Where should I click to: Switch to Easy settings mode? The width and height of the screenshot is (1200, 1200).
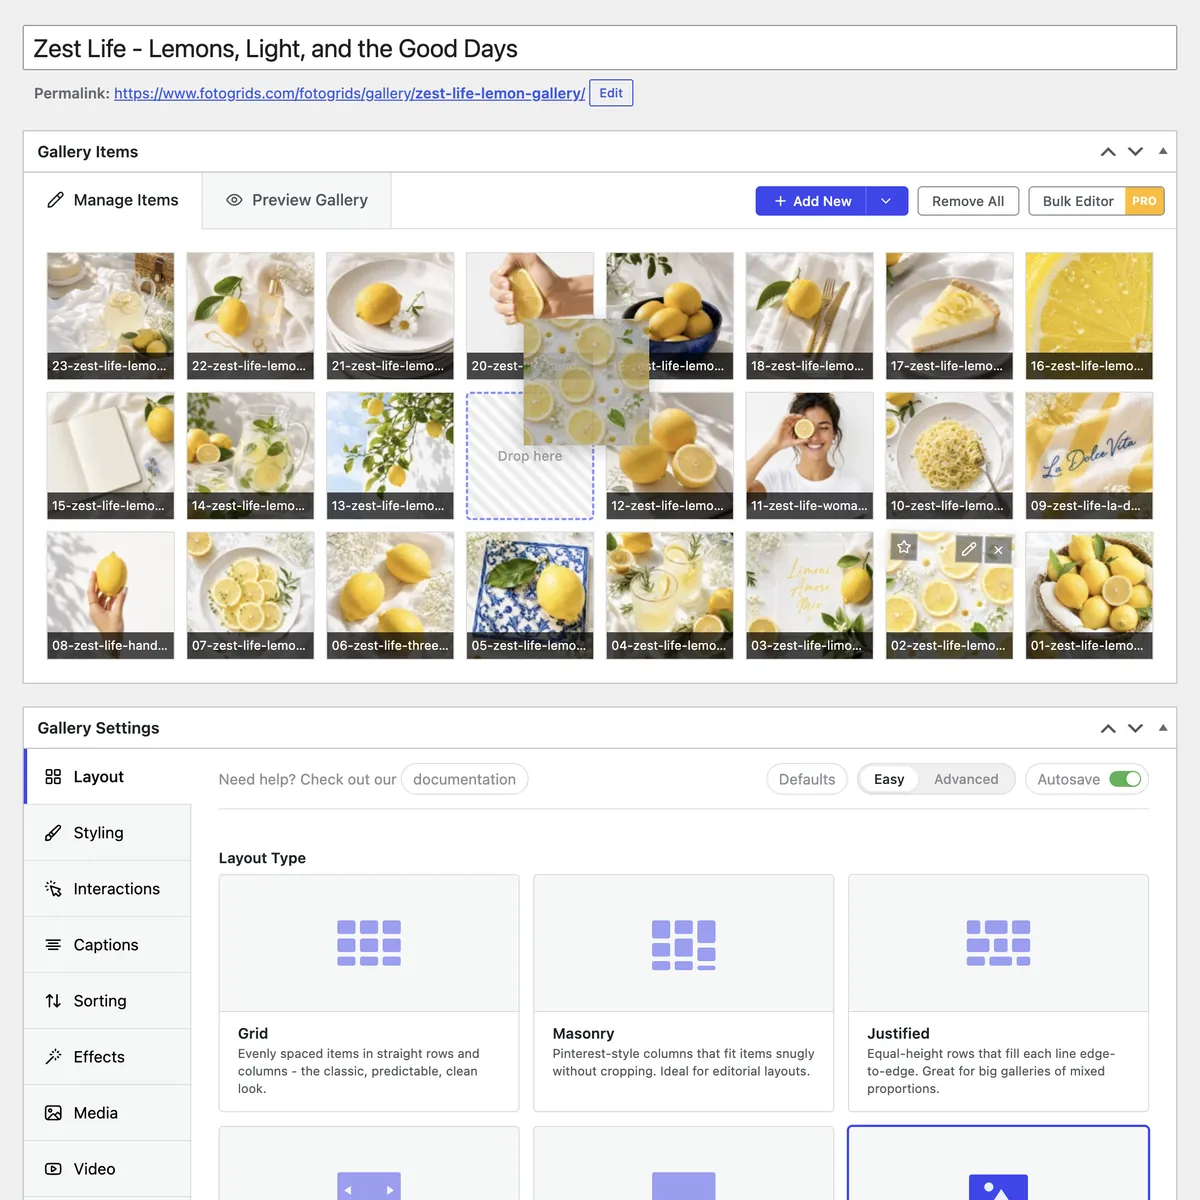(x=889, y=779)
